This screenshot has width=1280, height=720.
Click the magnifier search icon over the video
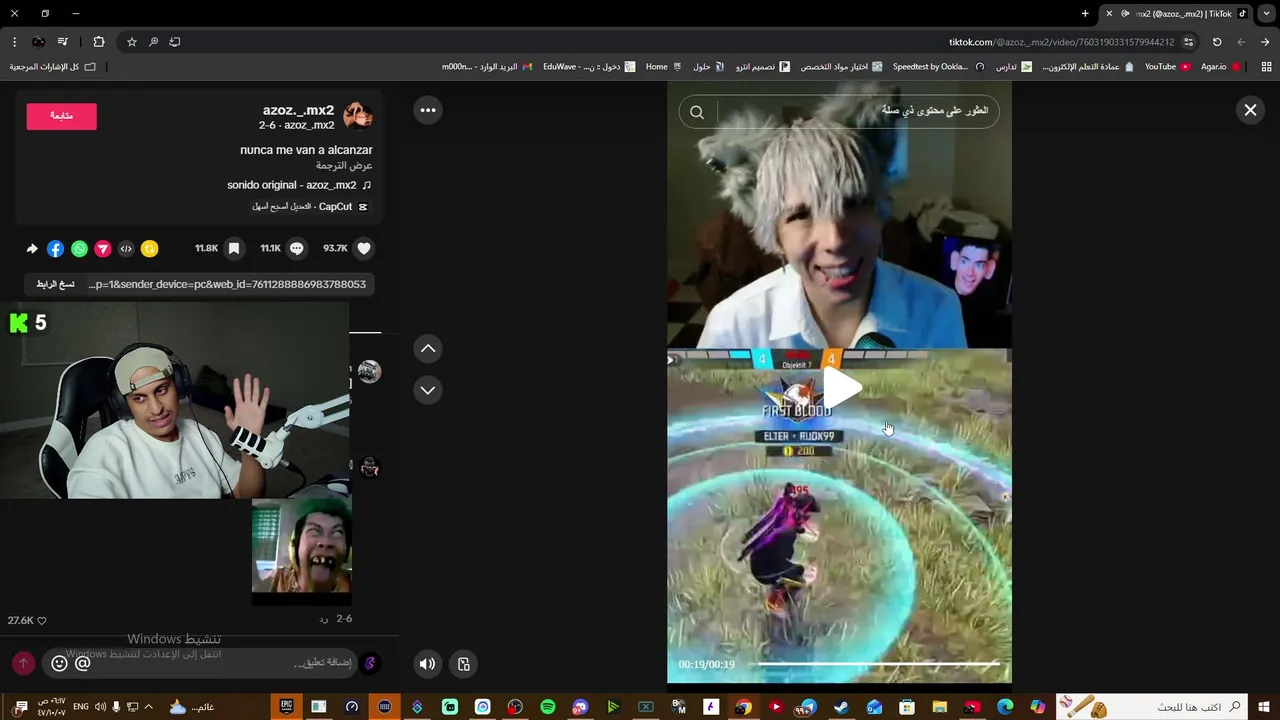click(697, 112)
